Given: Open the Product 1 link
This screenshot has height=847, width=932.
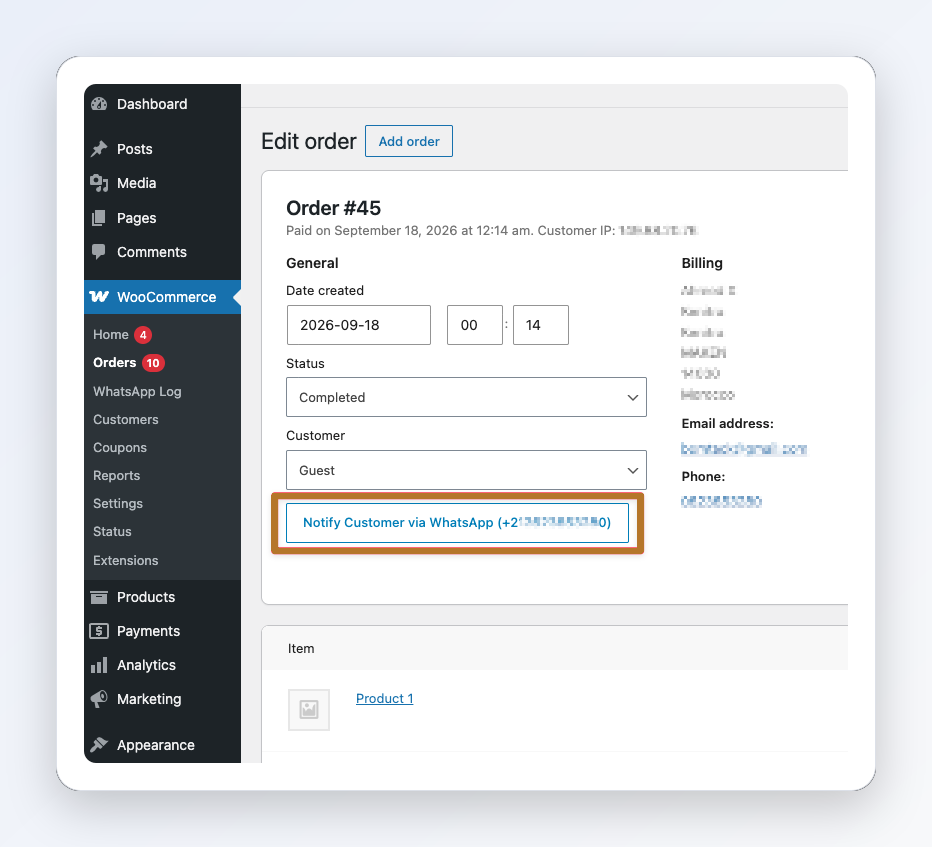Looking at the screenshot, I should tap(385, 699).
